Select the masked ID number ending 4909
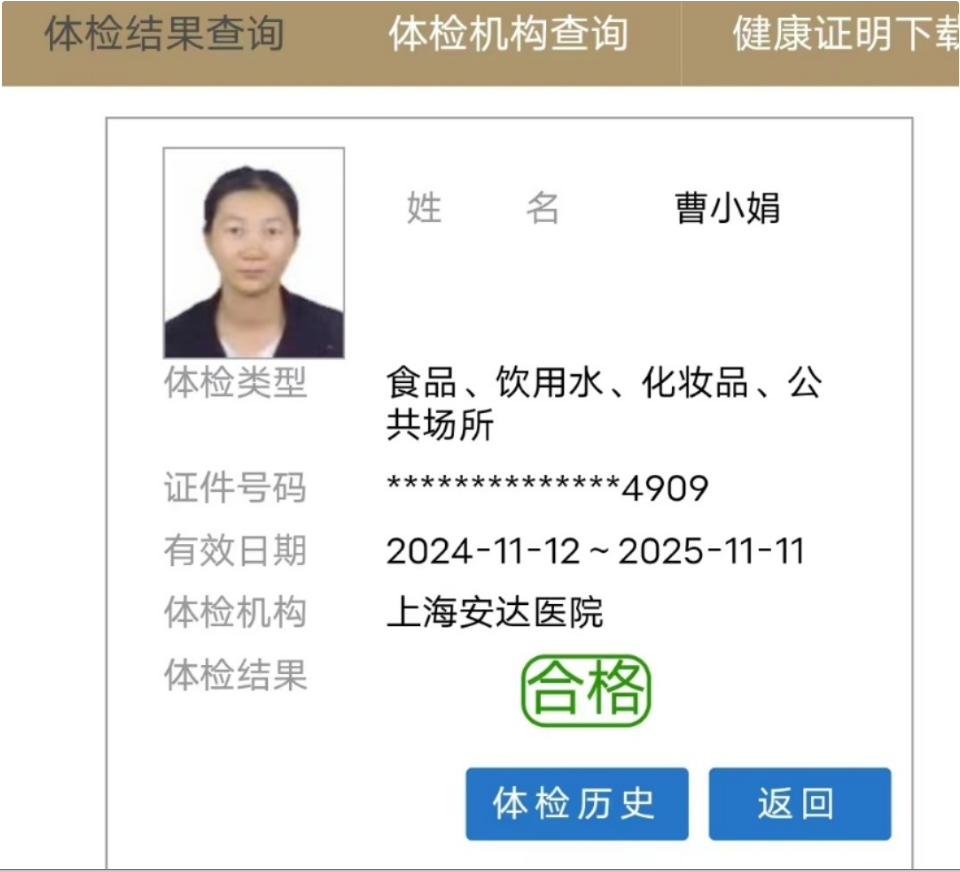This screenshot has height=872, width=960. (x=548, y=488)
